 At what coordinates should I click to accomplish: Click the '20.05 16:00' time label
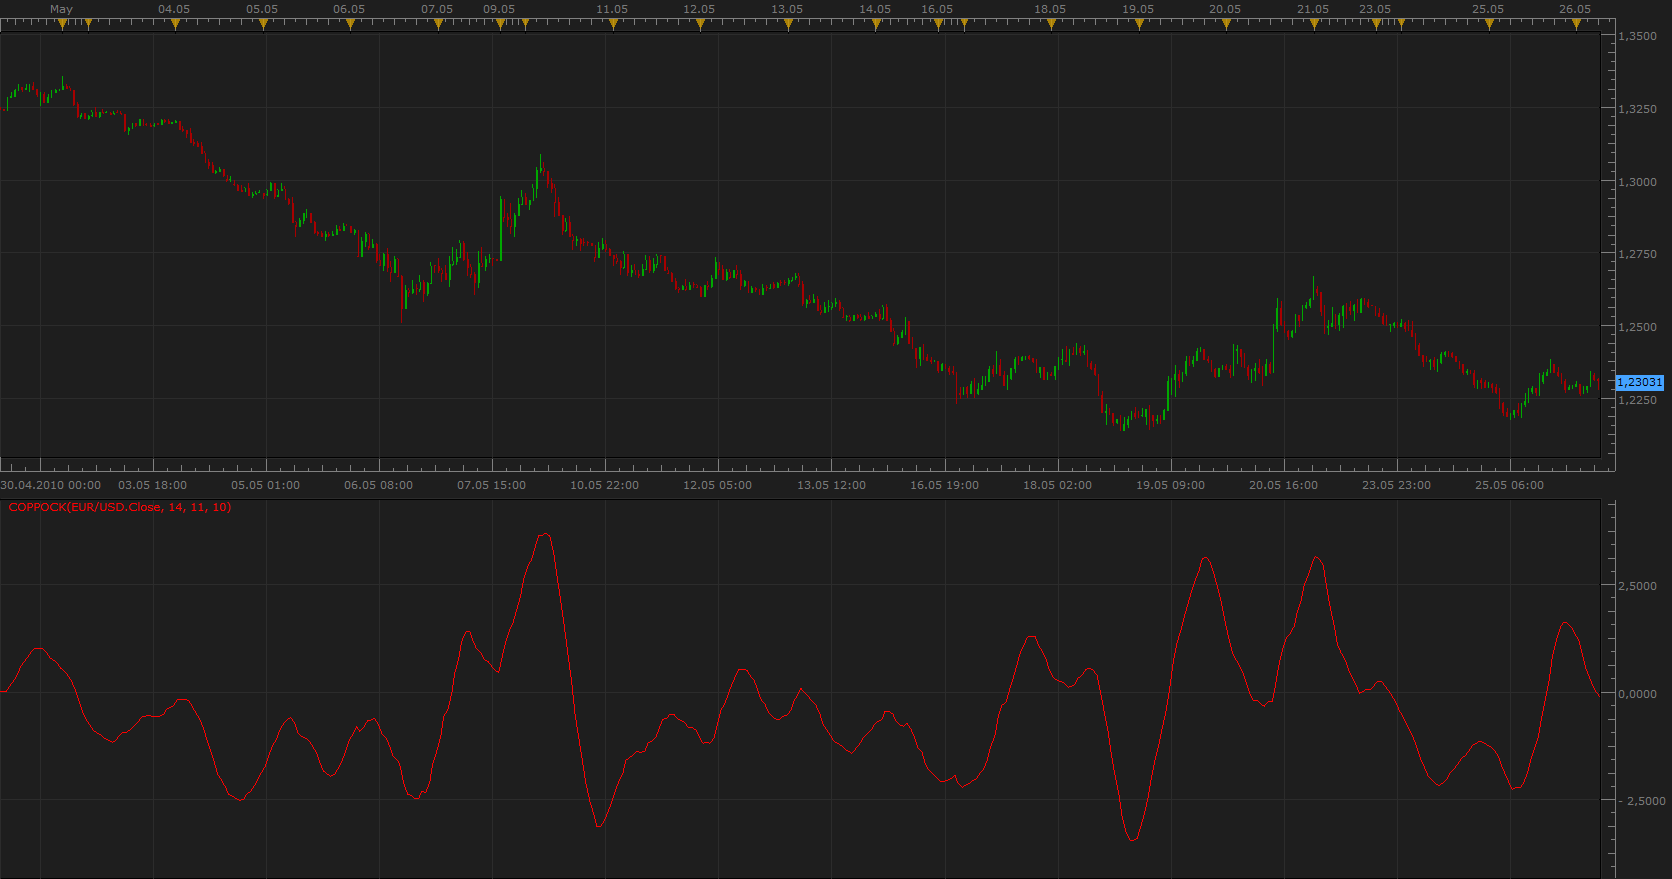pyautogui.click(x=1284, y=485)
